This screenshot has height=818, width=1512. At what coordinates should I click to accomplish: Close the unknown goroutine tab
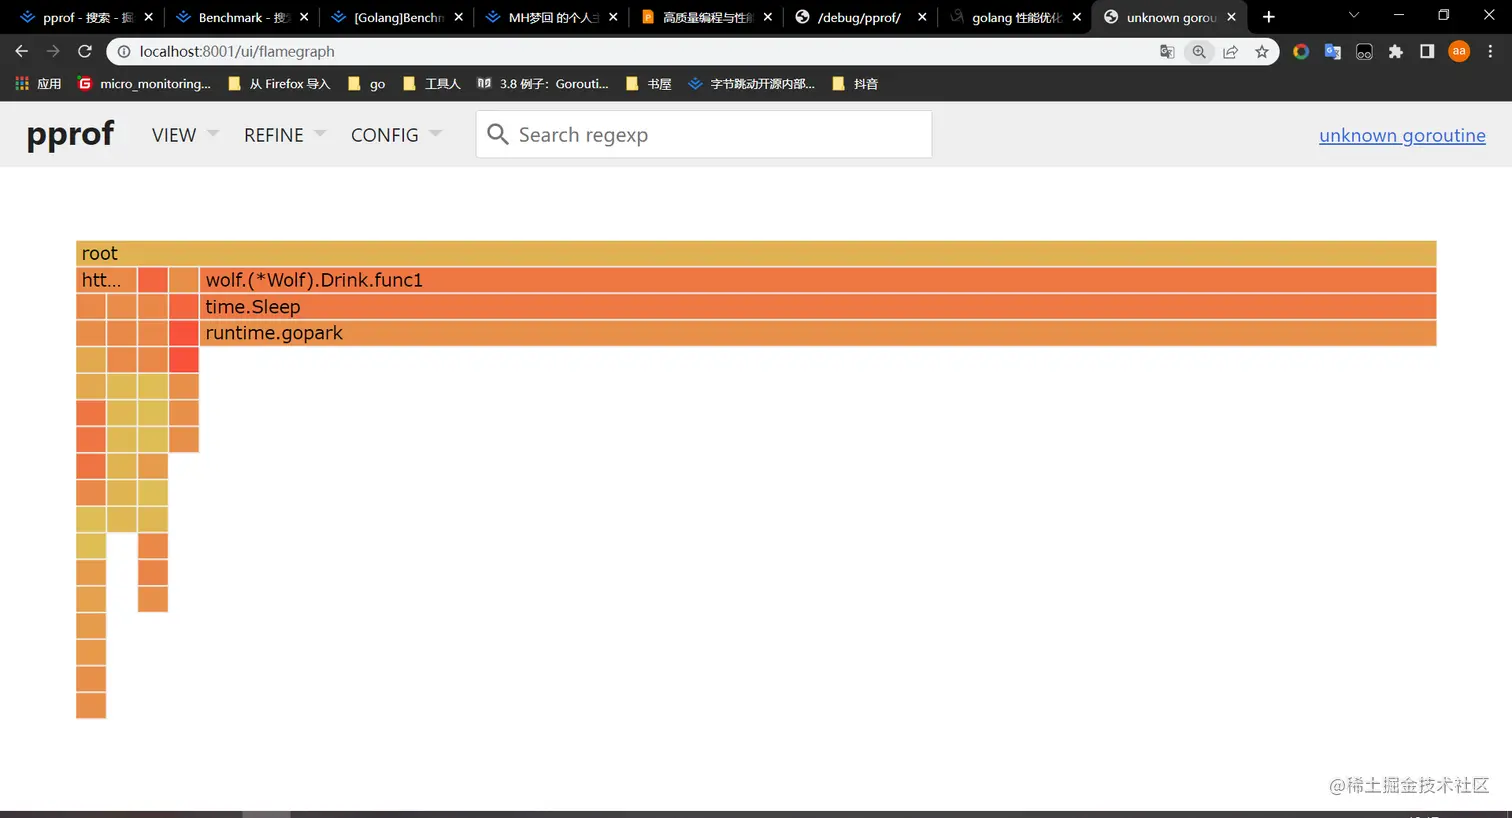click(x=1231, y=17)
